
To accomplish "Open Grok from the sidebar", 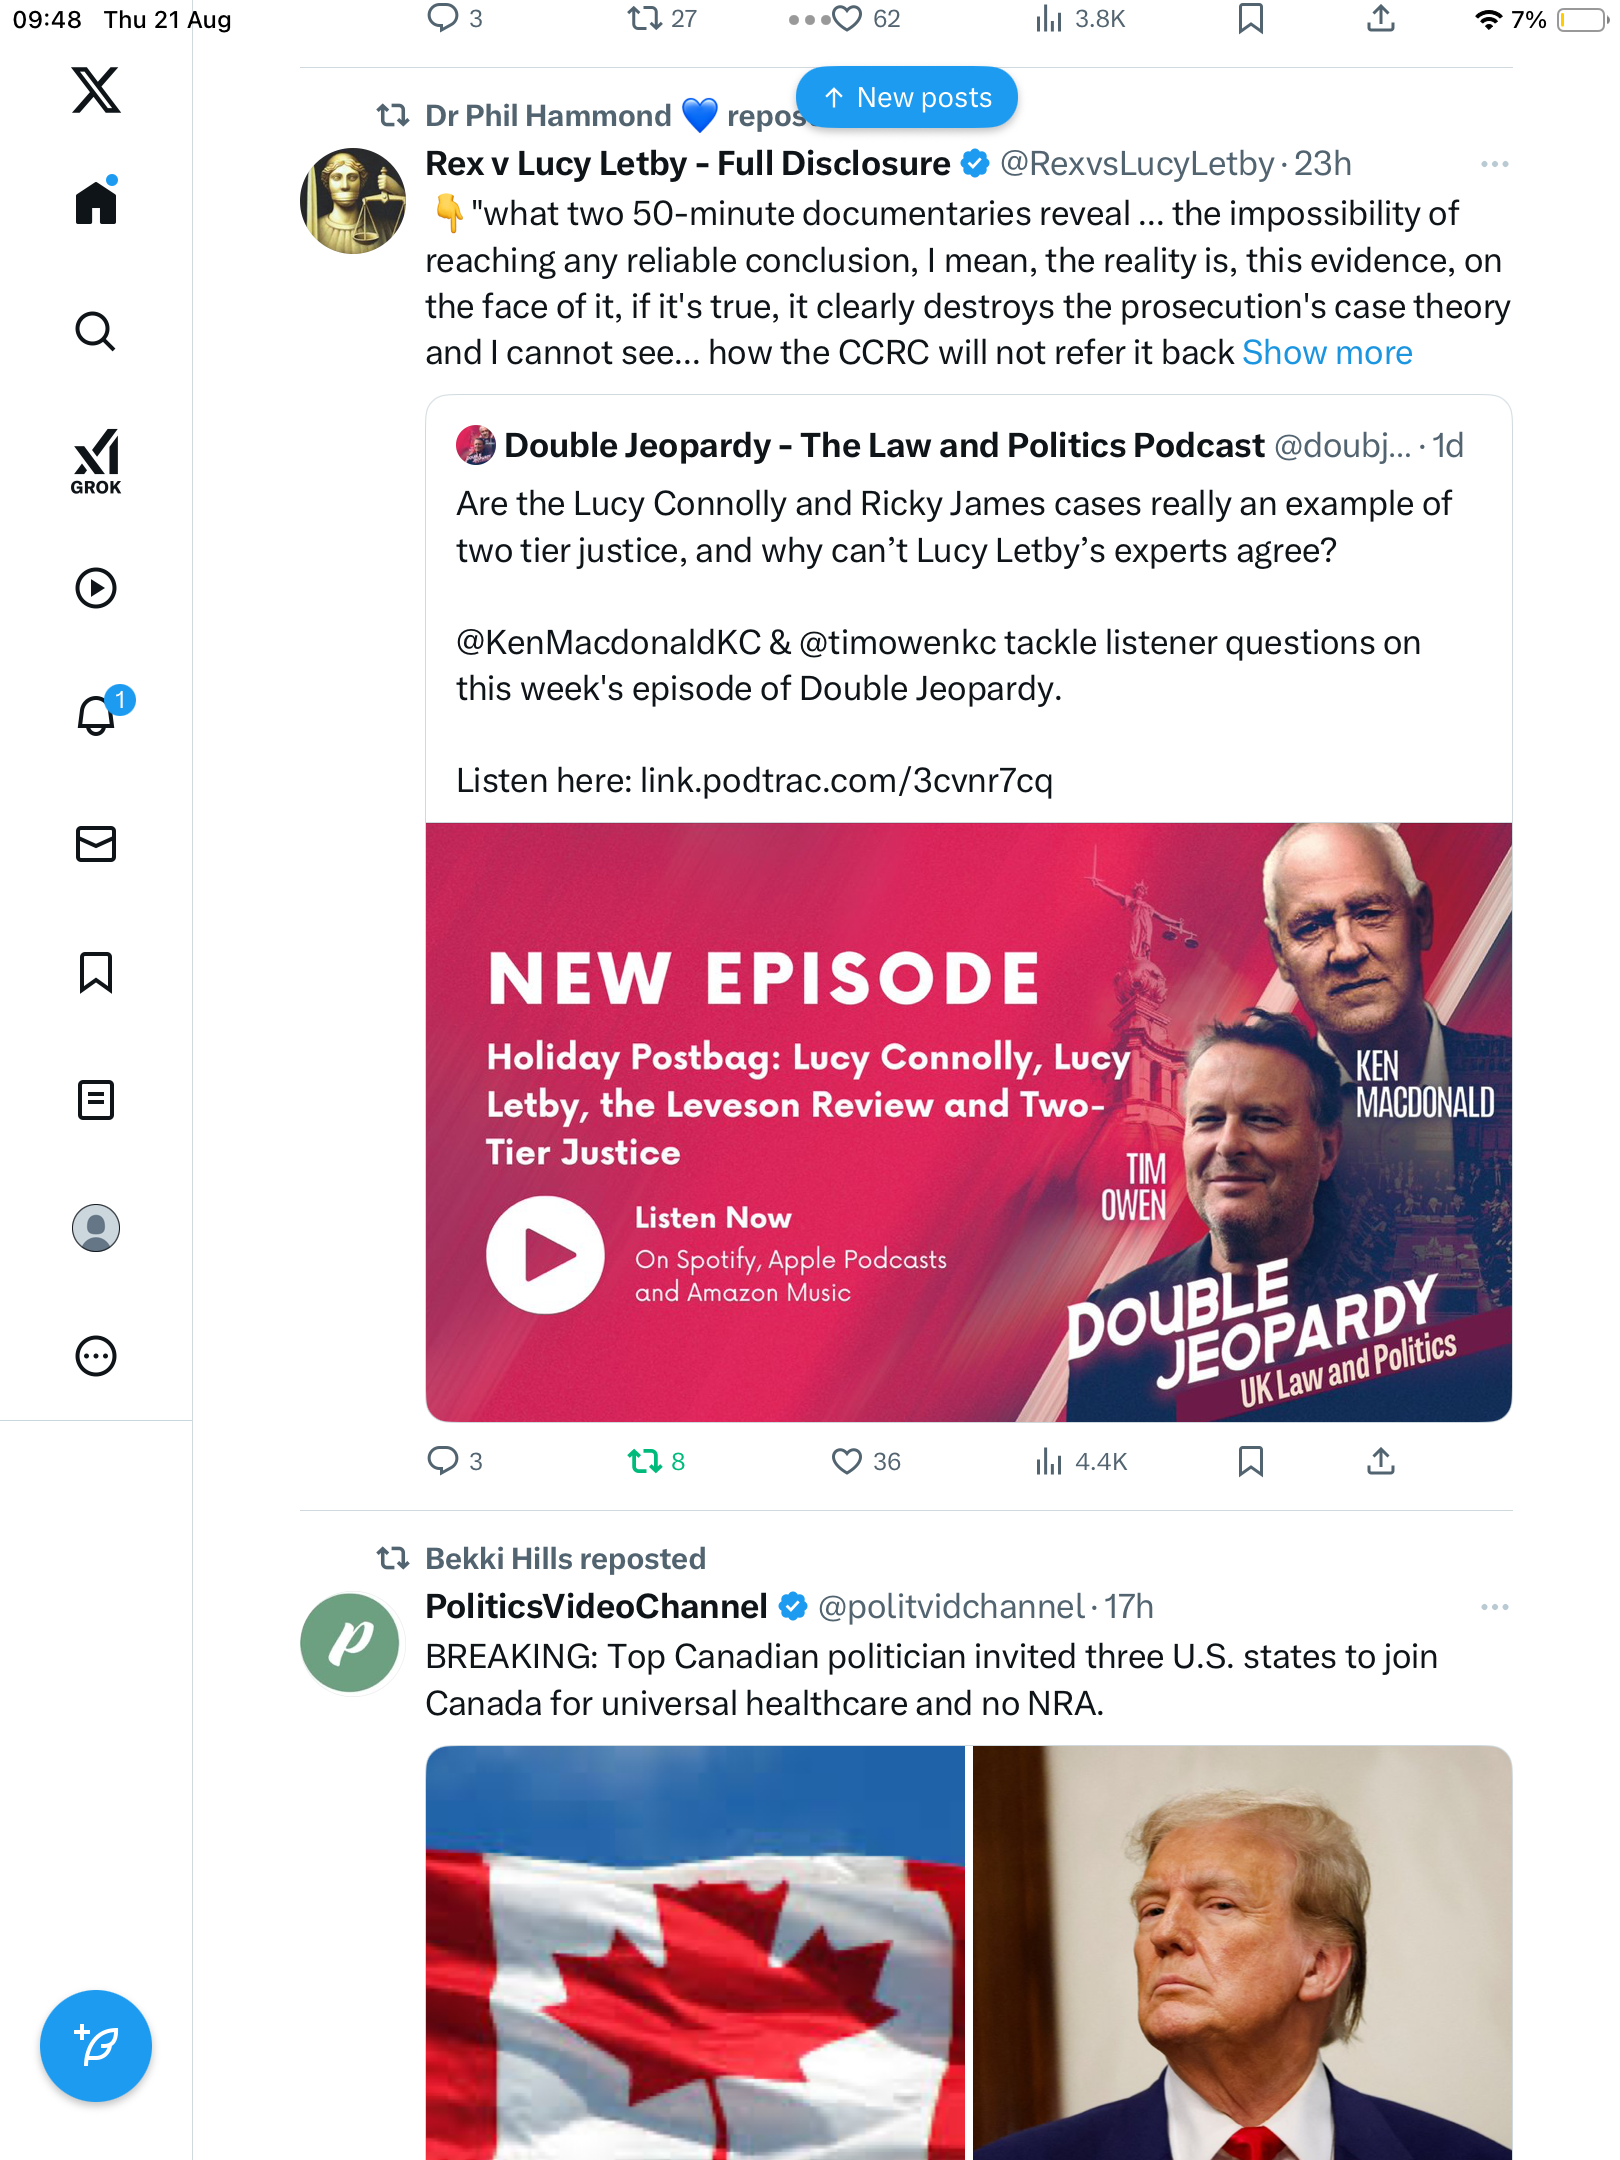I will click(x=96, y=462).
